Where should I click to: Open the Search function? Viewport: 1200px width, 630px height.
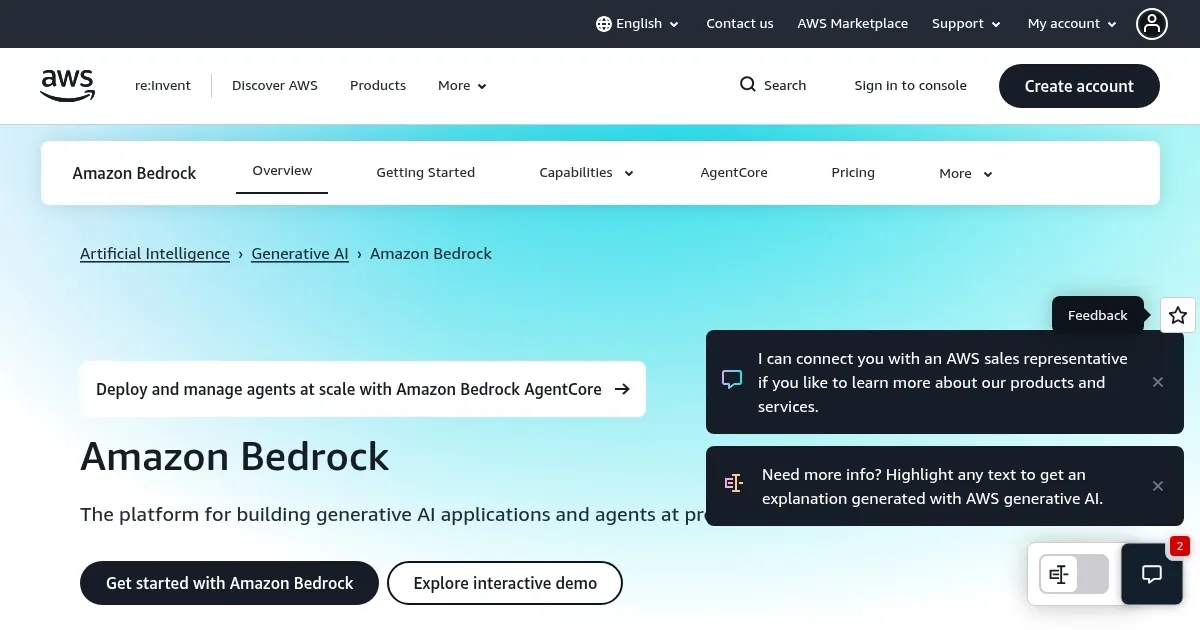click(772, 85)
